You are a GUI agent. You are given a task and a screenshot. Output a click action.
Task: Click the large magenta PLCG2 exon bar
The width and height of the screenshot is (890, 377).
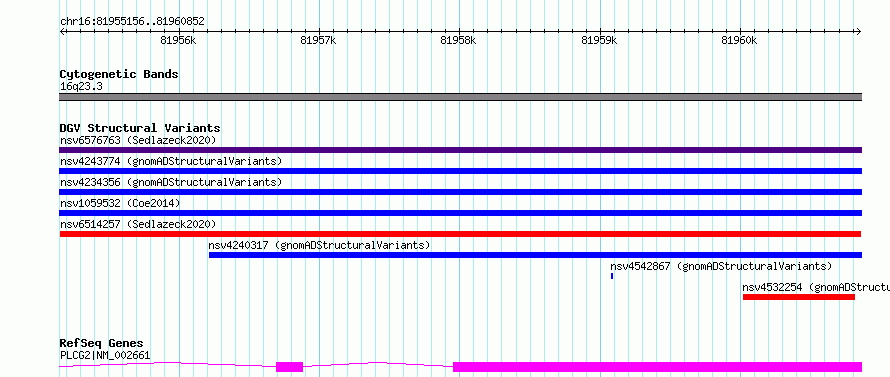[x=657, y=367]
